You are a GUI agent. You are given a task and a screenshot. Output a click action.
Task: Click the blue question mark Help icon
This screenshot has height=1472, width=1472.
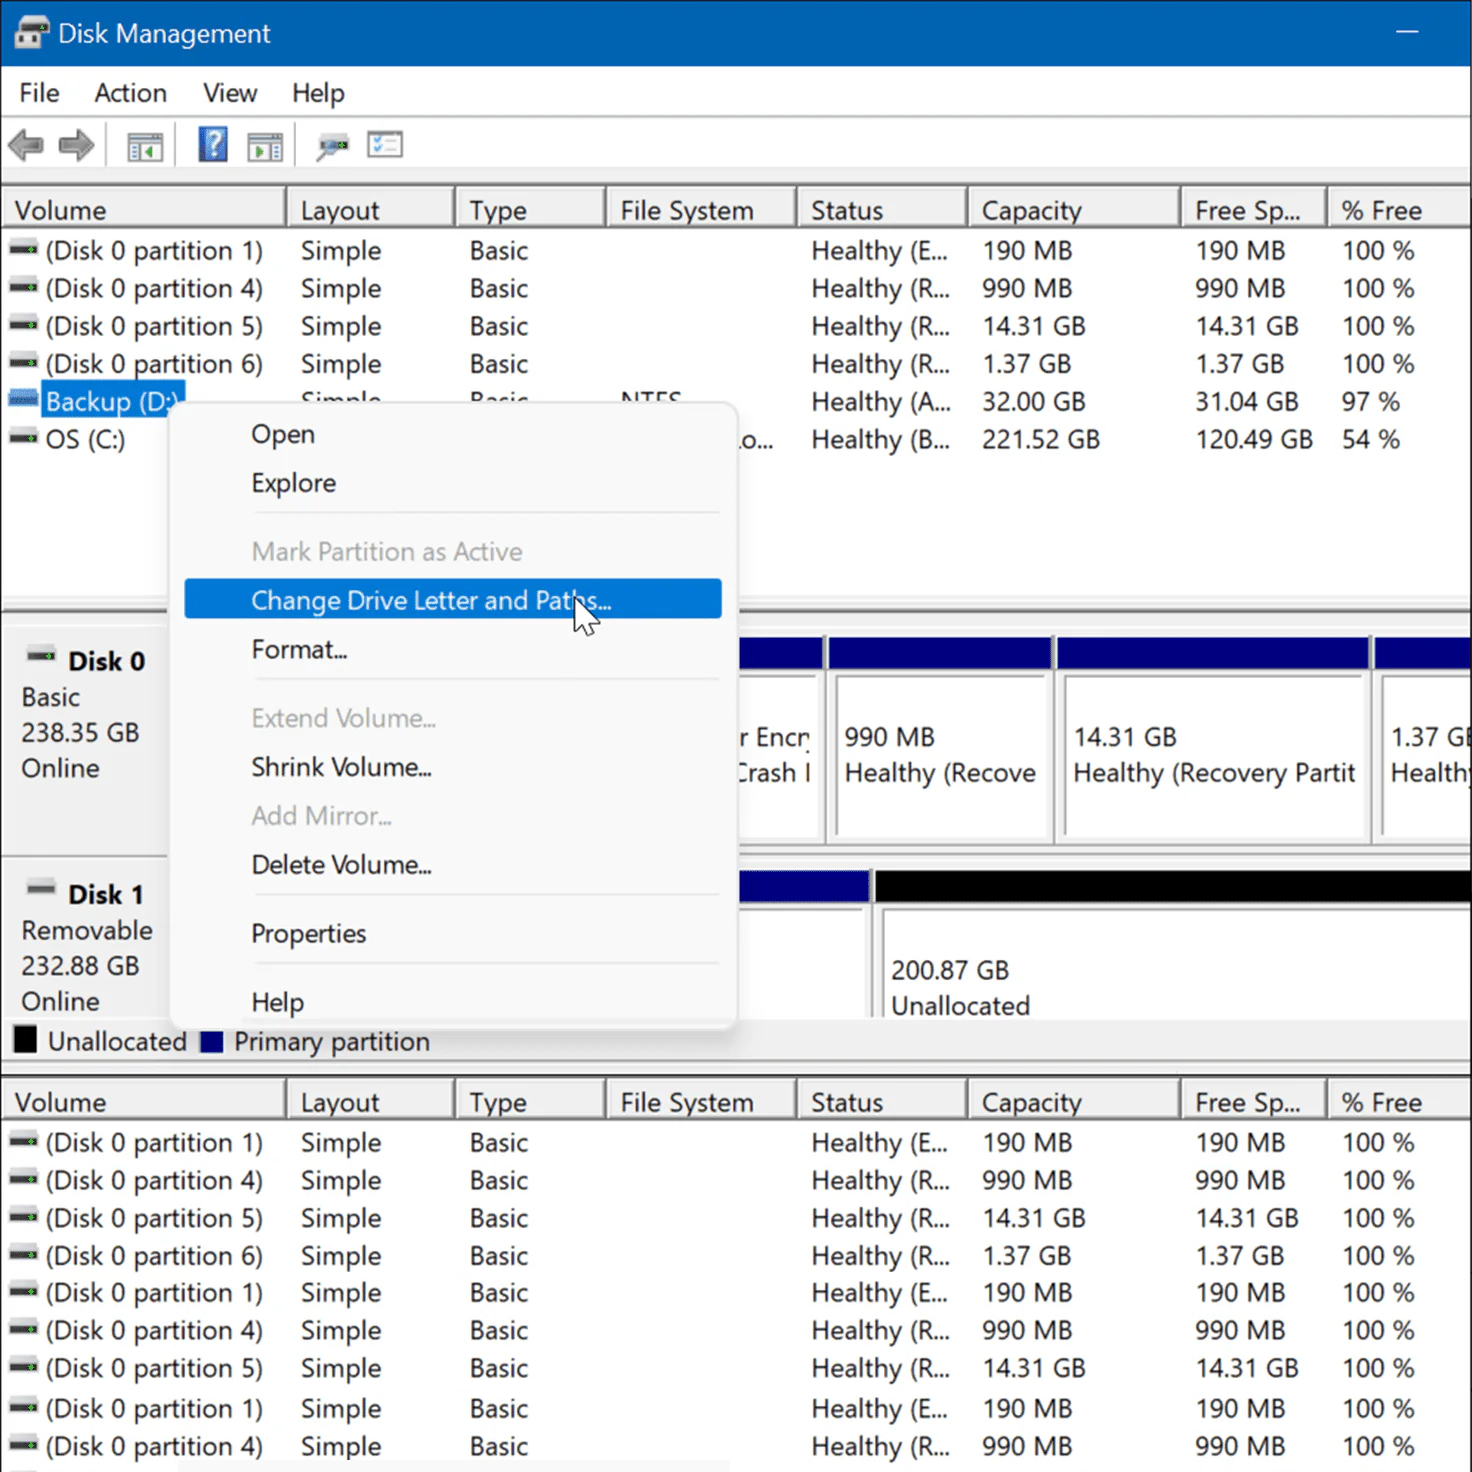point(212,146)
